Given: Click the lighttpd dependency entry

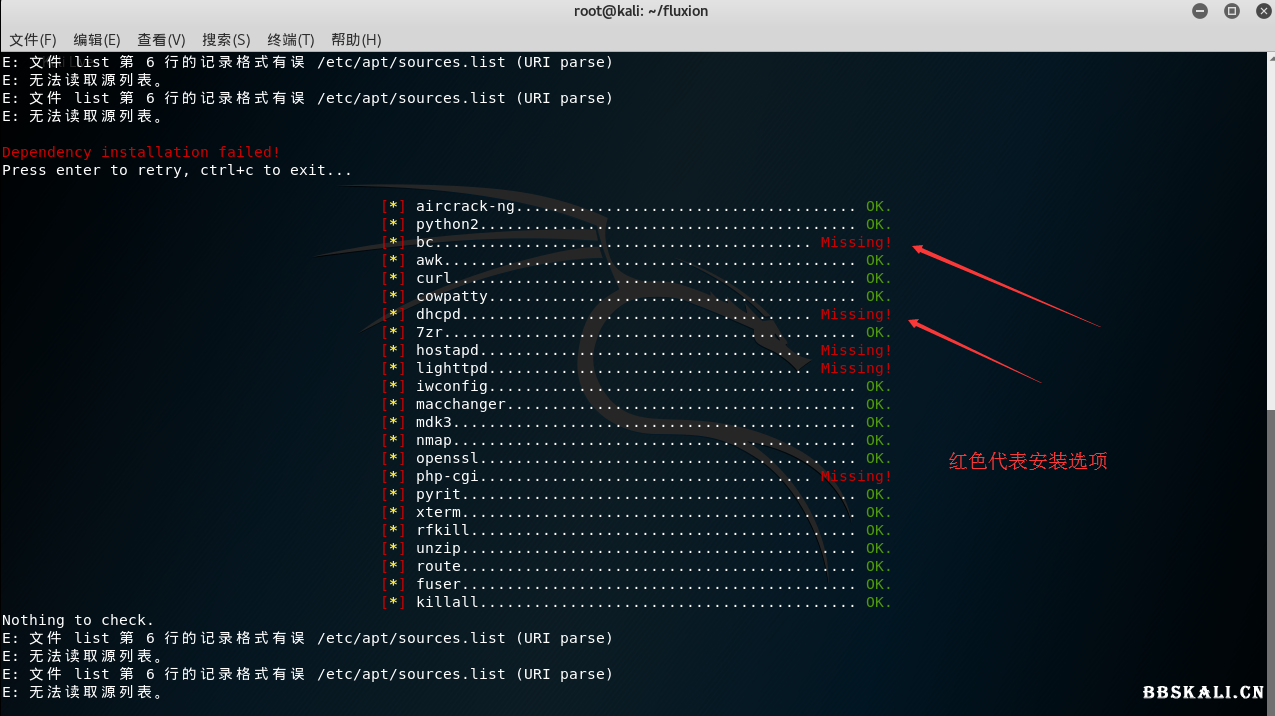Looking at the screenshot, I should point(452,368).
